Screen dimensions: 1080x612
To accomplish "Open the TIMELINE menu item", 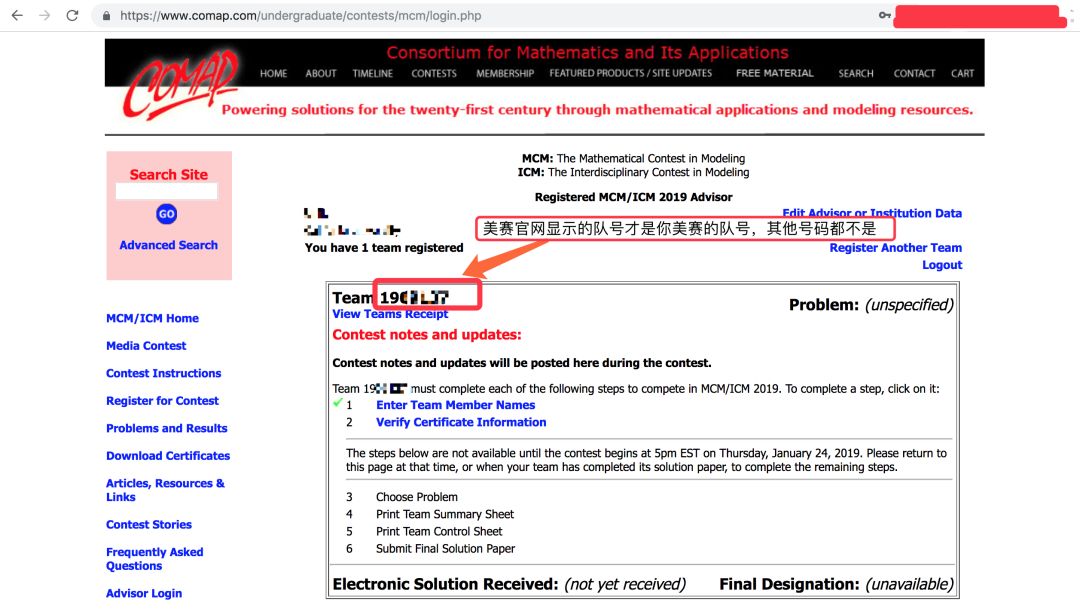I will [x=373, y=74].
